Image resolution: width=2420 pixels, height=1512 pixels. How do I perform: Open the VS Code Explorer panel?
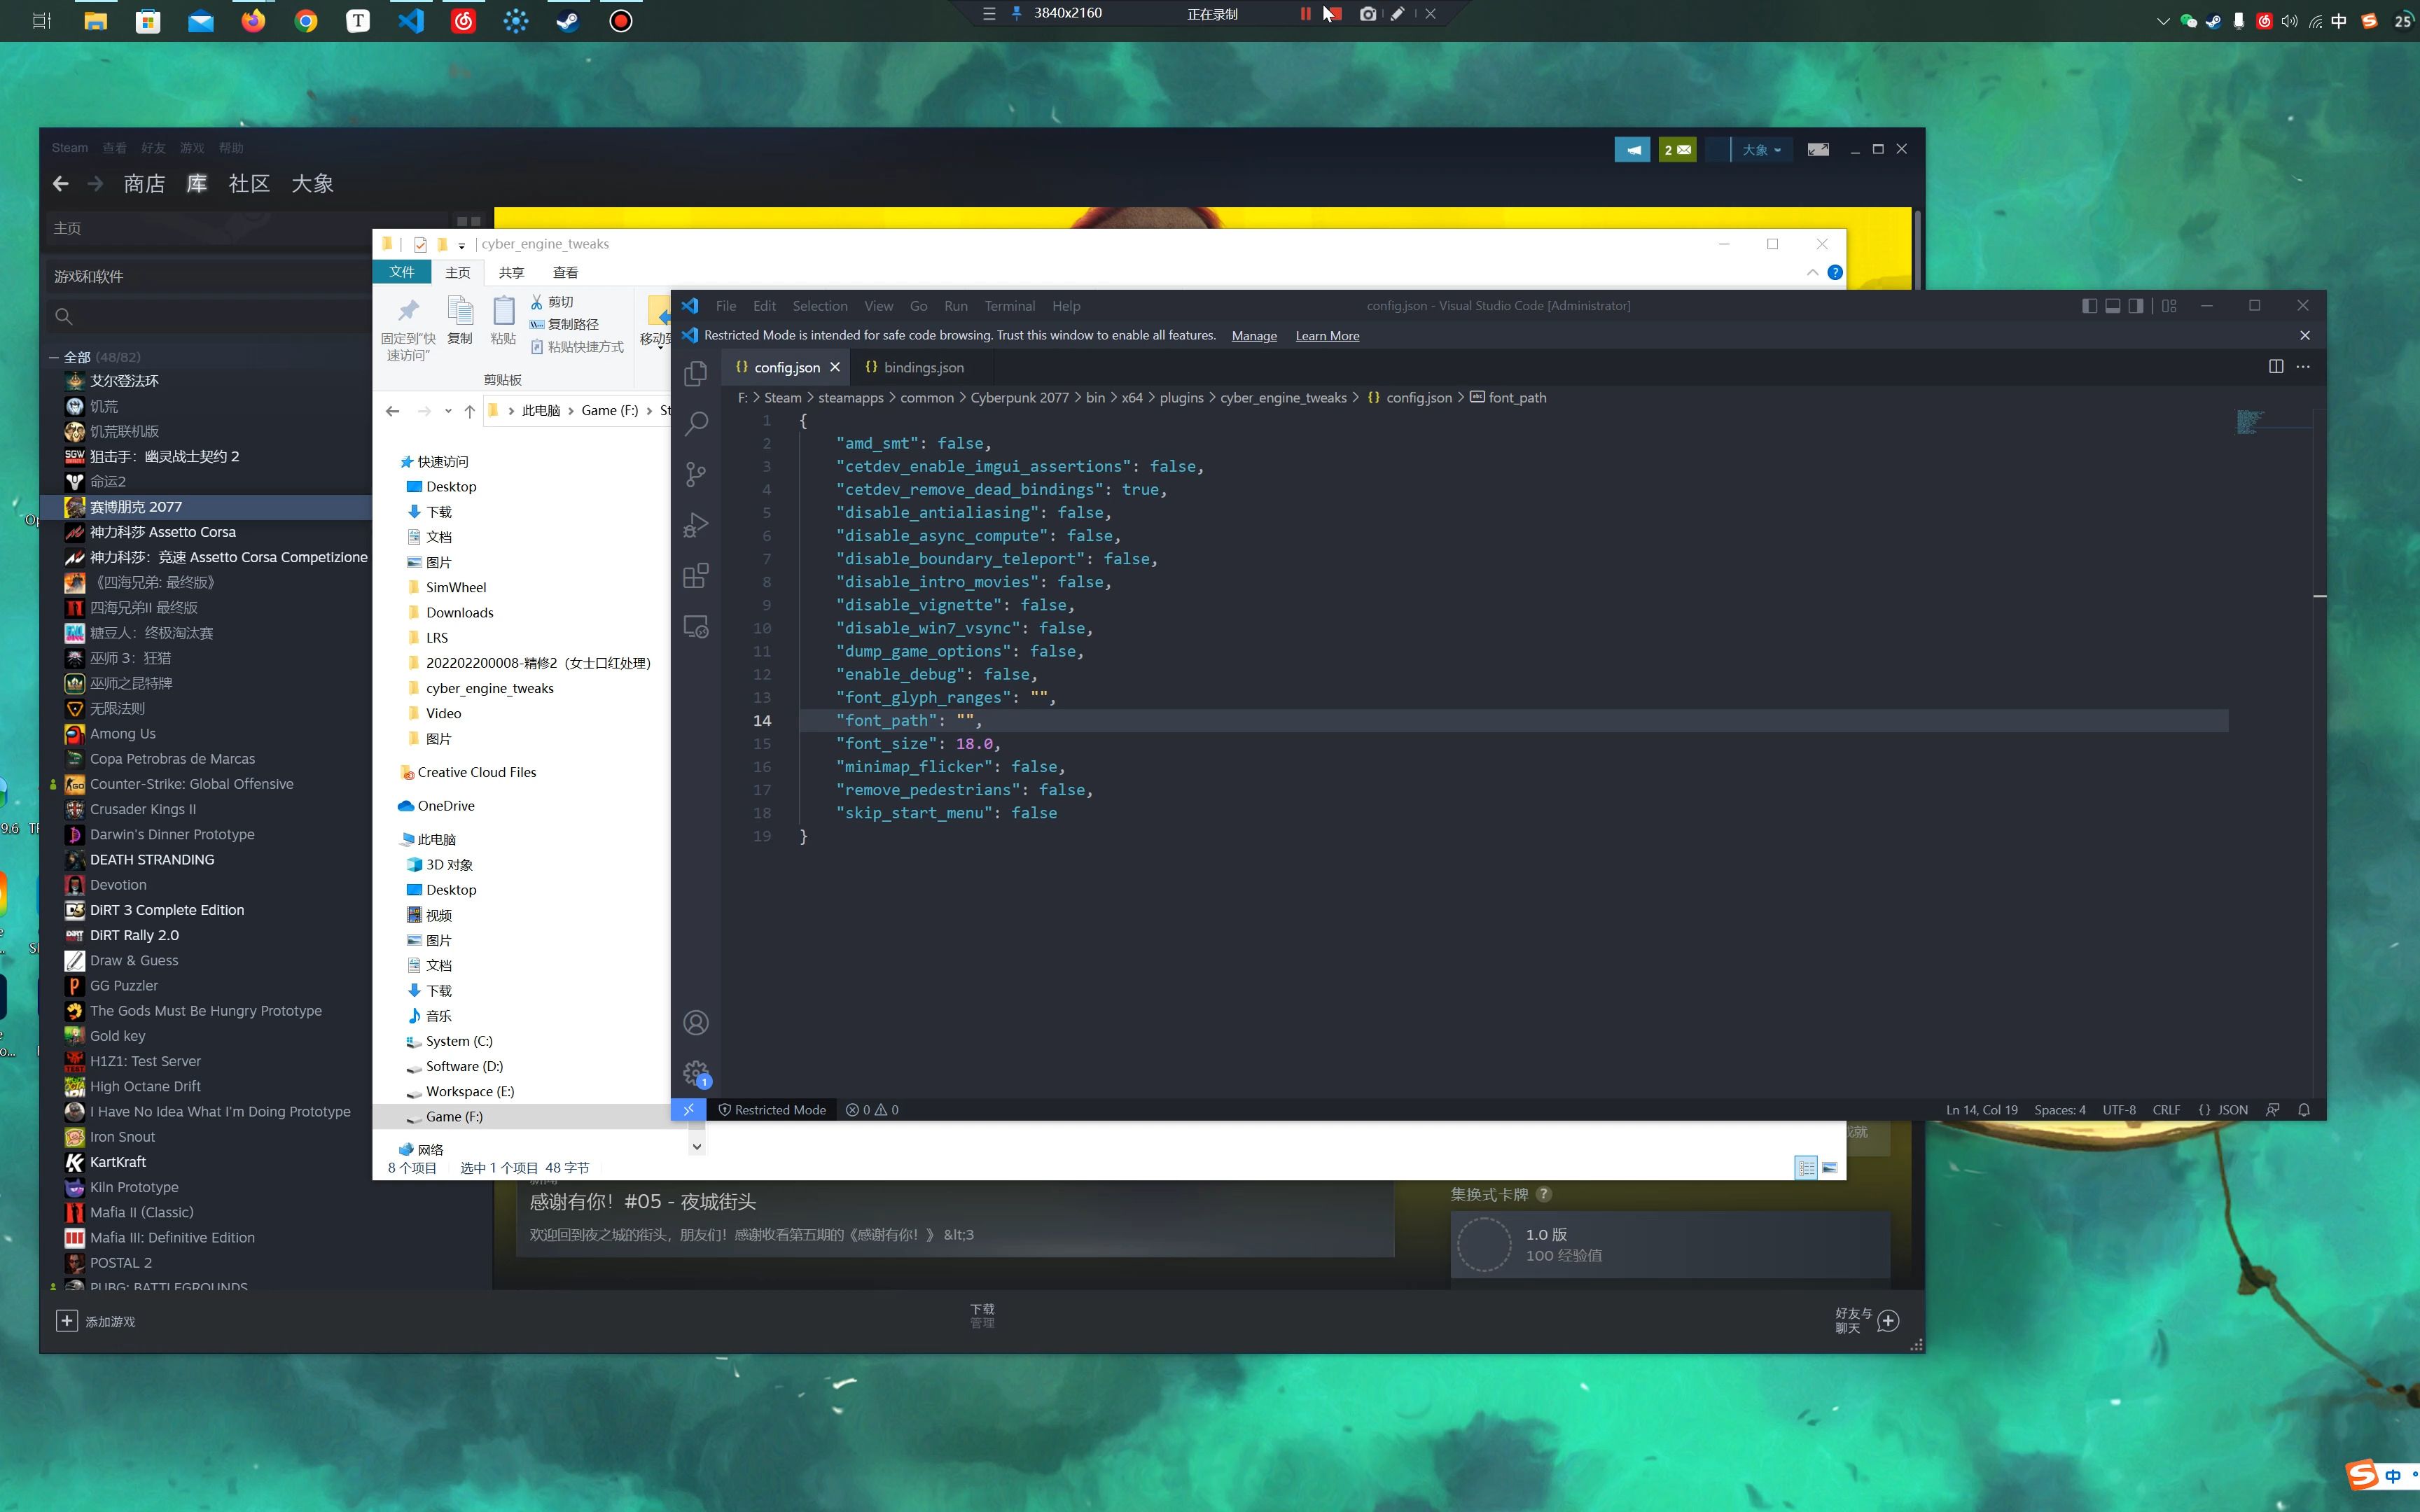pyautogui.click(x=696, y=373)
